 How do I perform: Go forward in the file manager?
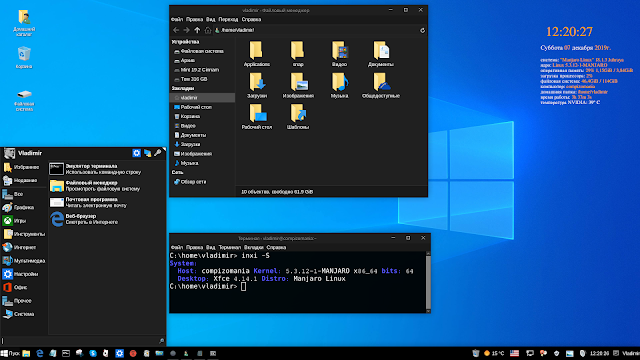187,30
